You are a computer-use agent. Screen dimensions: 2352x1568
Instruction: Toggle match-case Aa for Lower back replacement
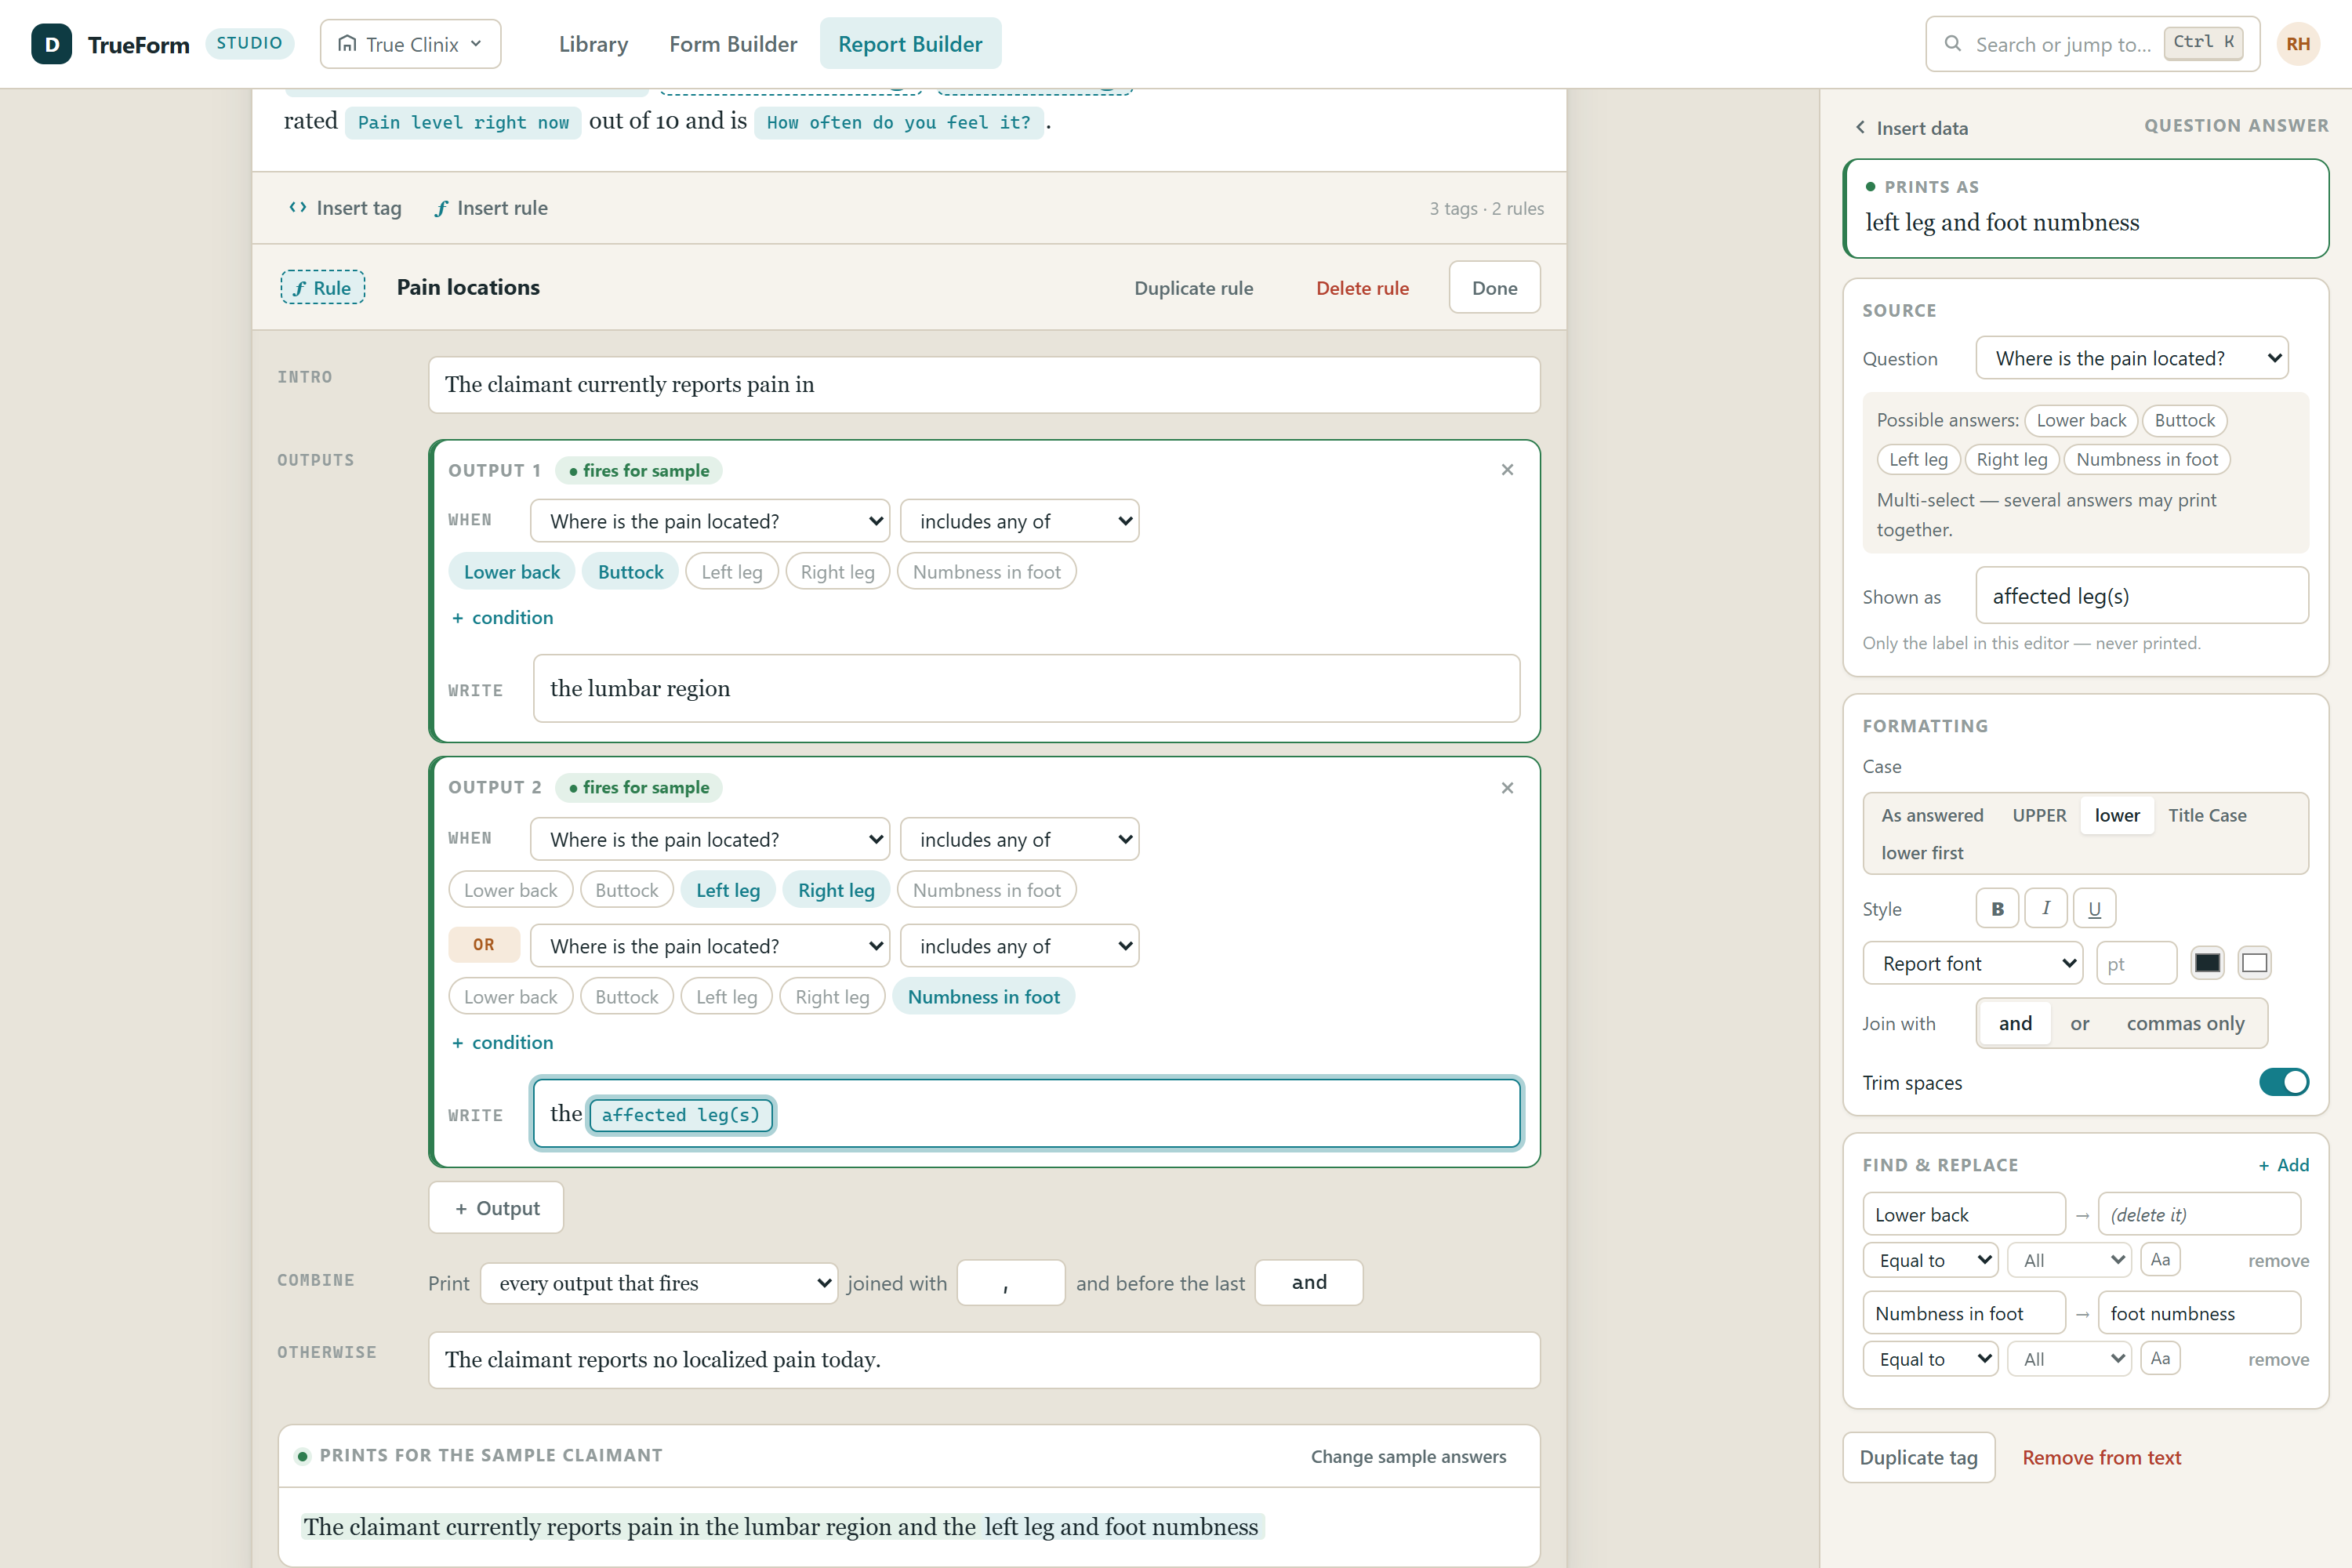tap(2160, 1260)
